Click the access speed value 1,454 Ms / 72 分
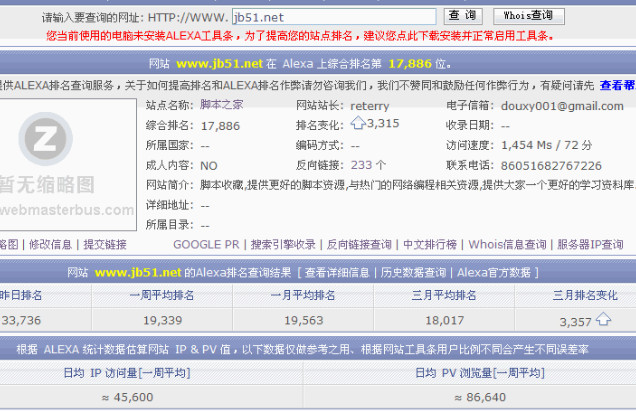The height and width of the screenshot is (411, 636). [546, 145]
